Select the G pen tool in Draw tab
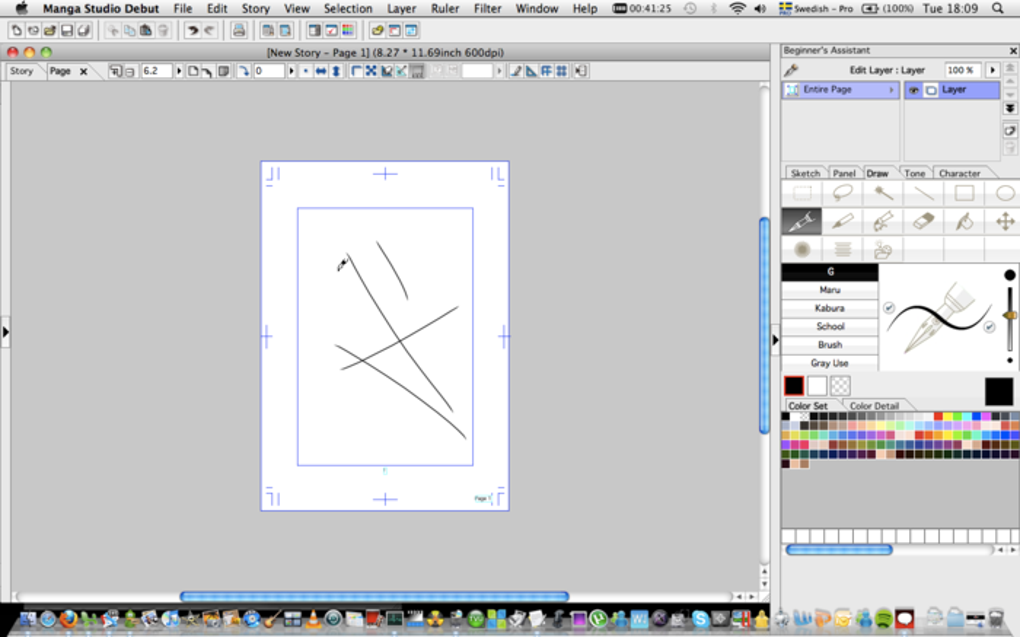Screen dimensions: 1020x637 click(x=801, y=222)
